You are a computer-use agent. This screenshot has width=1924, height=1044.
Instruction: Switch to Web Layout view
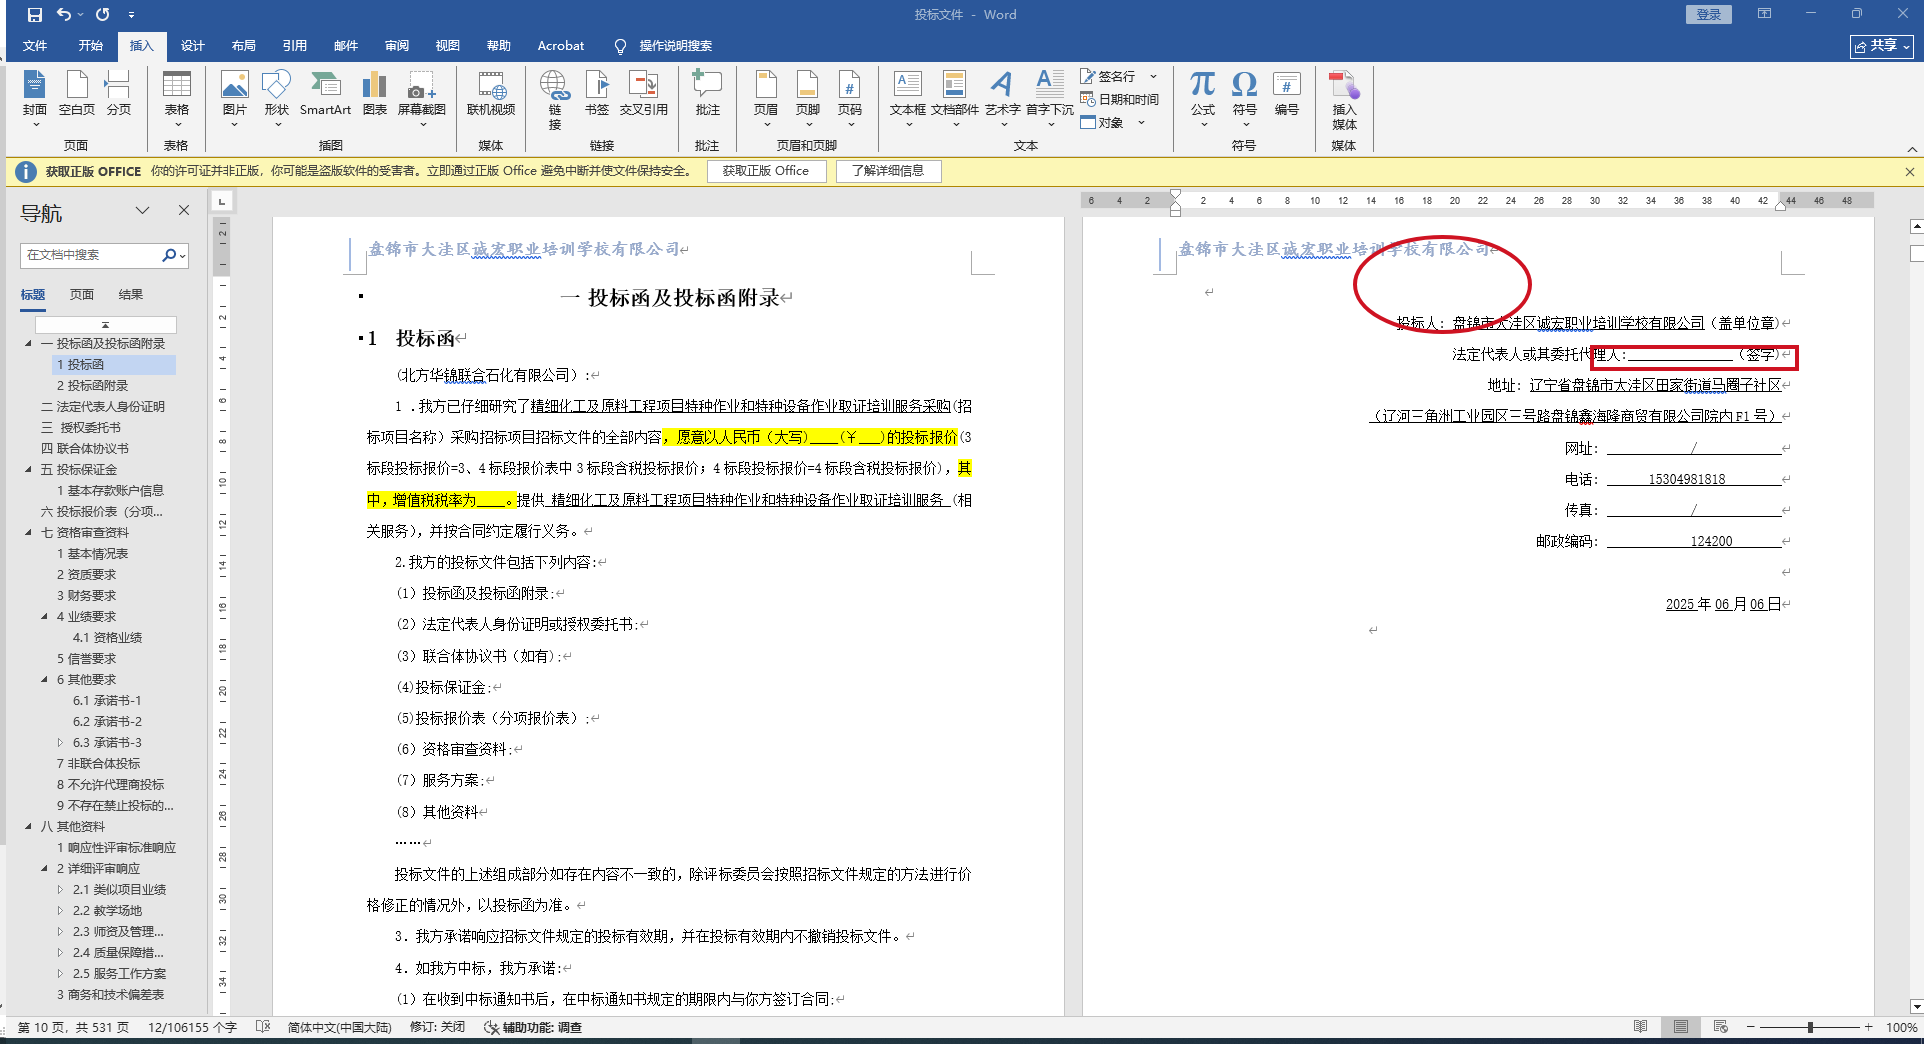point(1721,1027)
